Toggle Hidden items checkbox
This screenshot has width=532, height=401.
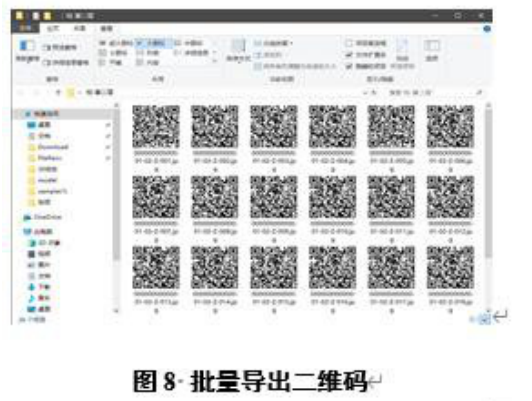tap(366, 66)
